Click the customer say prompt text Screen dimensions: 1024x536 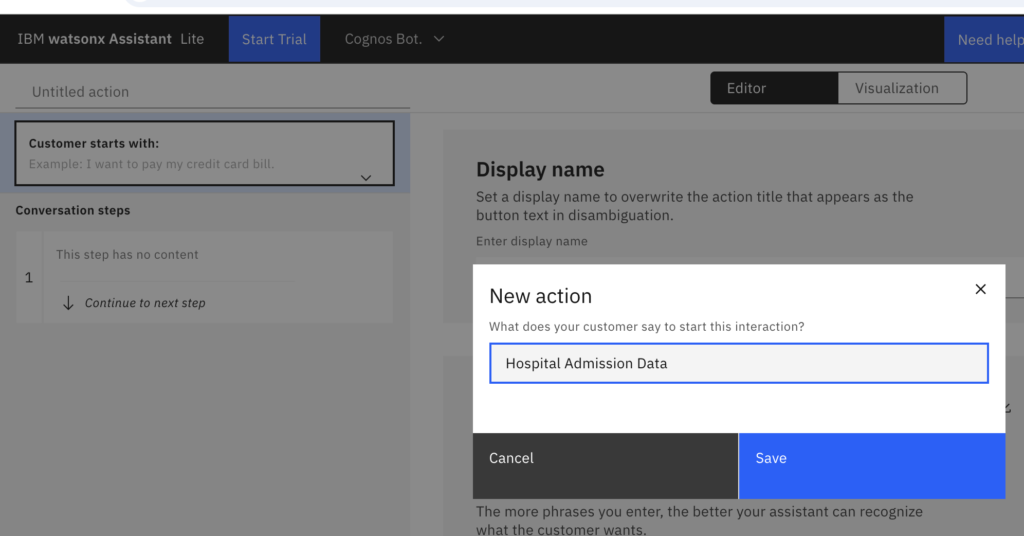647,326
